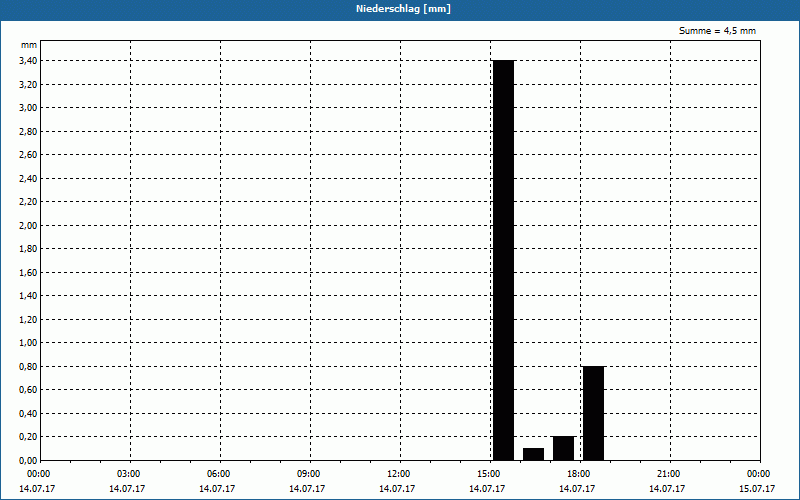Click the mm unit label on axis
Viewport: 800px width, 500px height.
coord(29,45)
